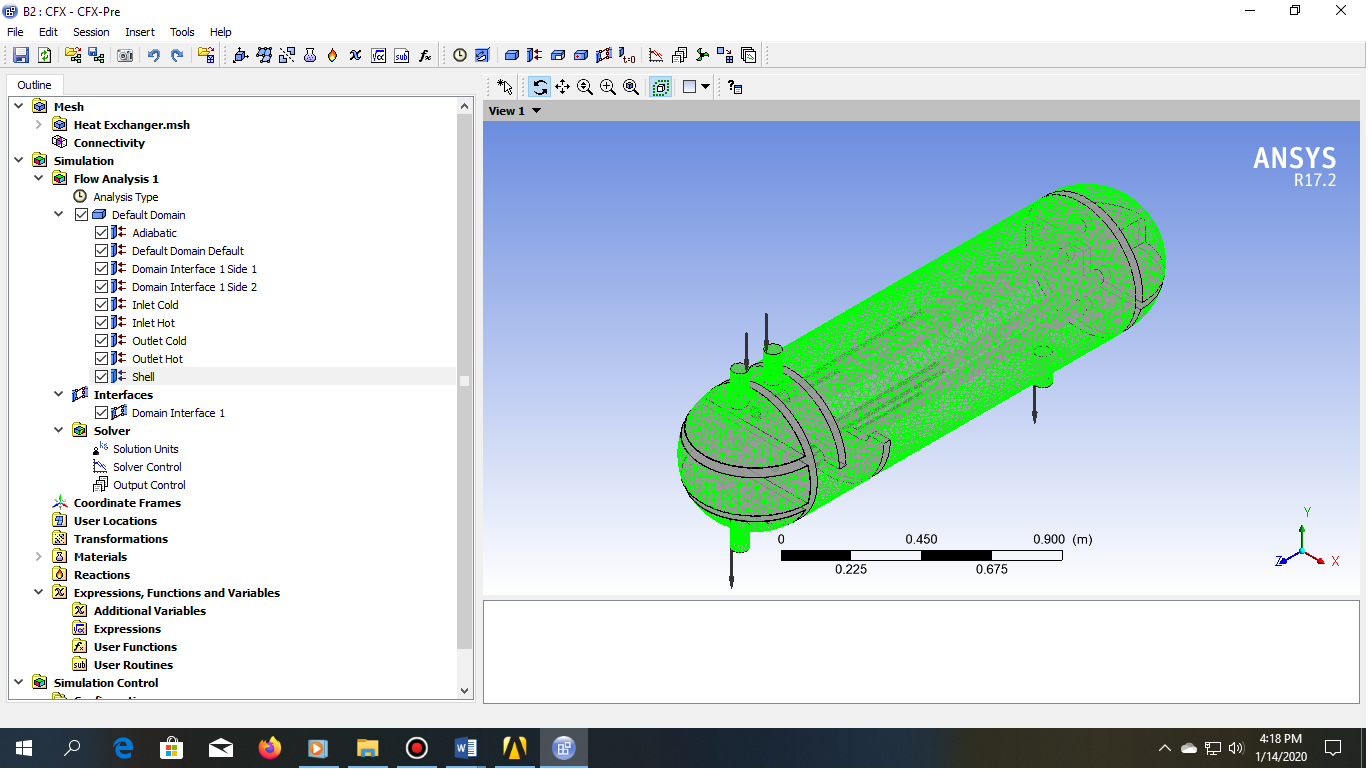This screenshot has height=769, width=1368.
Task: Open the View 1 dropdown arrow
Action: pos(537,111)
